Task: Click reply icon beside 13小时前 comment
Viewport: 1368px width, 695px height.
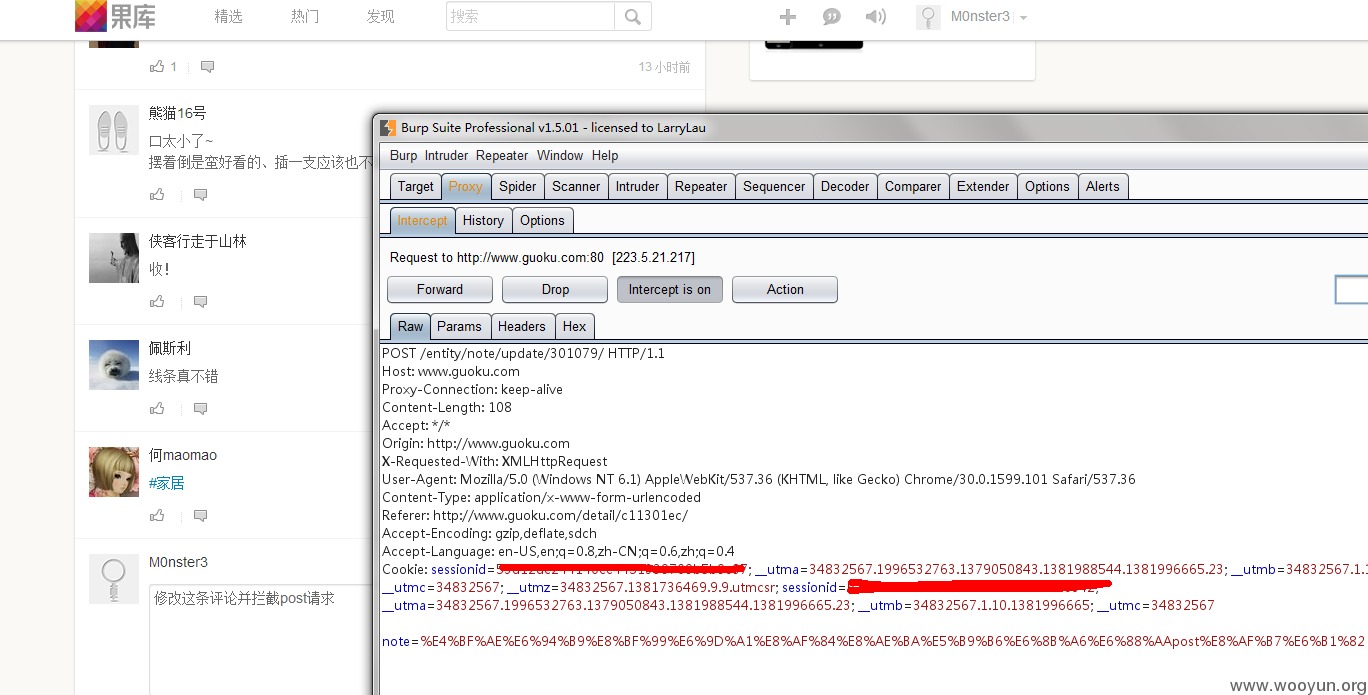Action: coord(207,66)
